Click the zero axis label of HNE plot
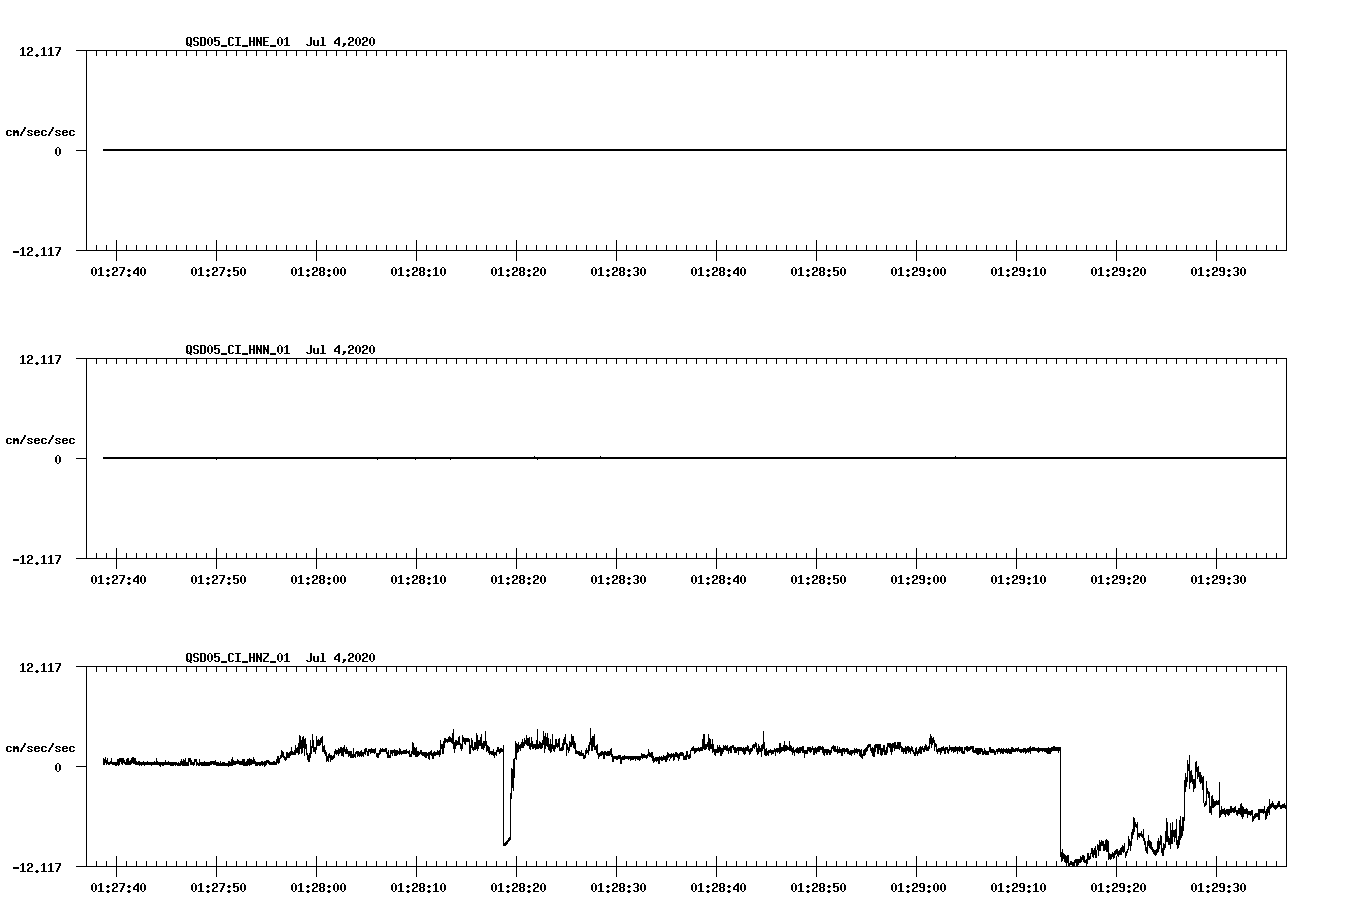Image resolution: width=1358 pixels, height=924 pixels. [x=58, y=152]
